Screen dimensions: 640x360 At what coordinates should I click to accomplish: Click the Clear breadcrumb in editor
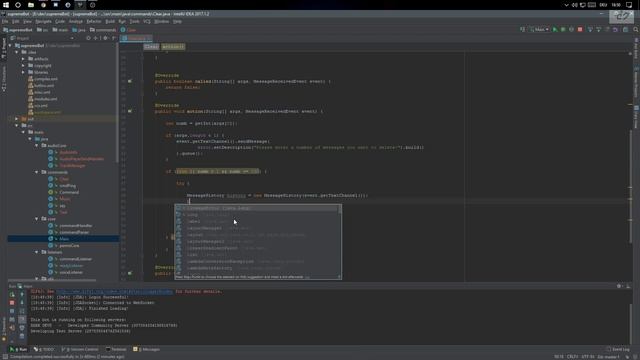[151, 47]
